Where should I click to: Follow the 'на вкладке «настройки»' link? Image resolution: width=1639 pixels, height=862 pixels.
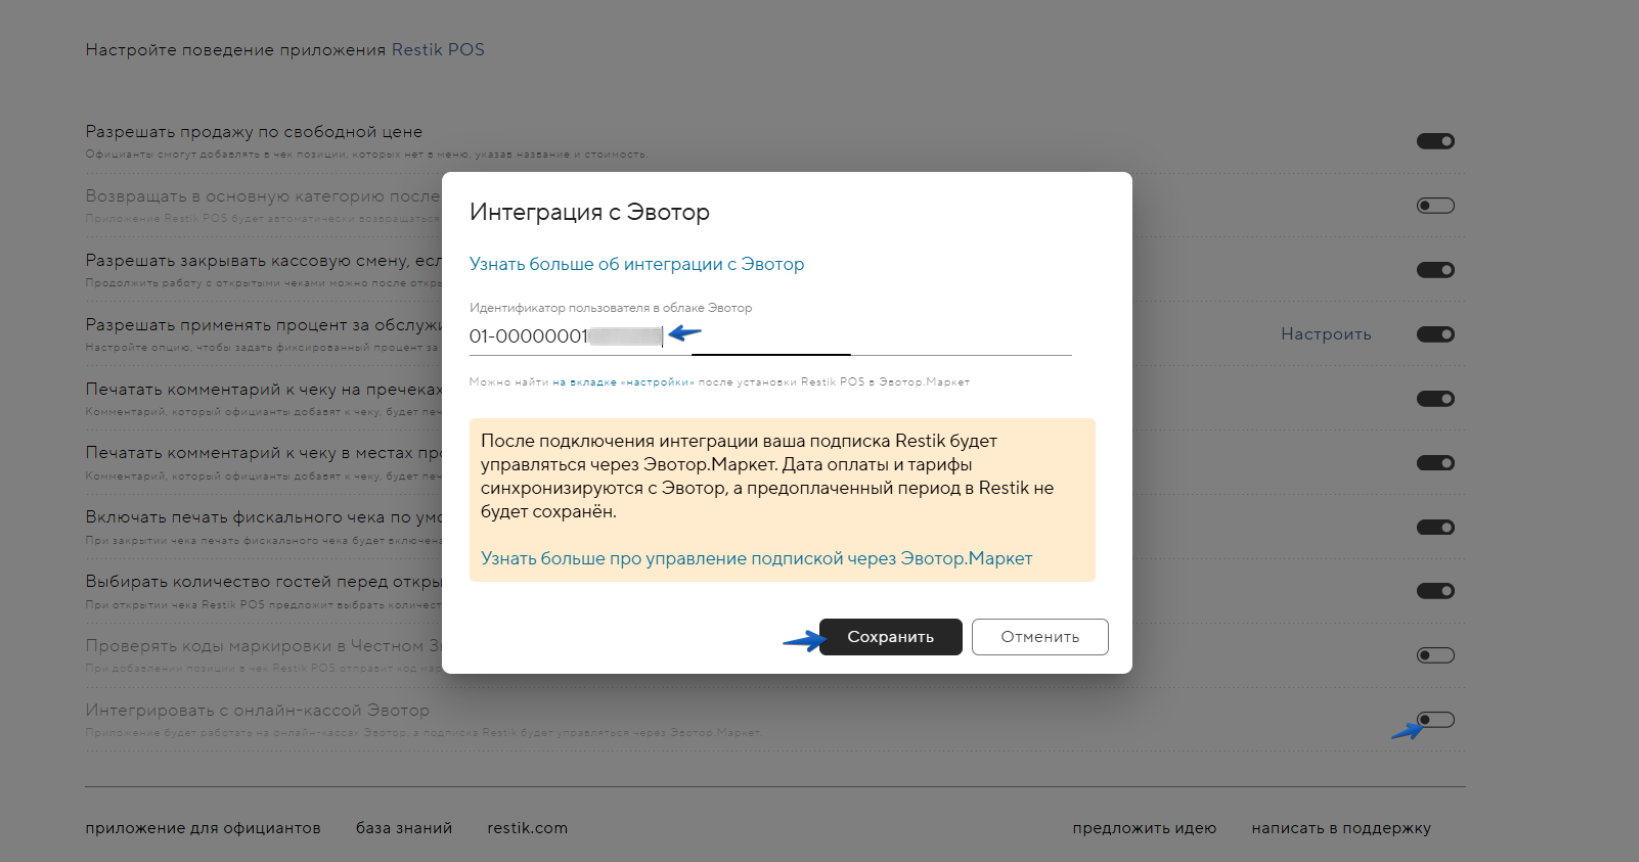click(x=623, y=382)
